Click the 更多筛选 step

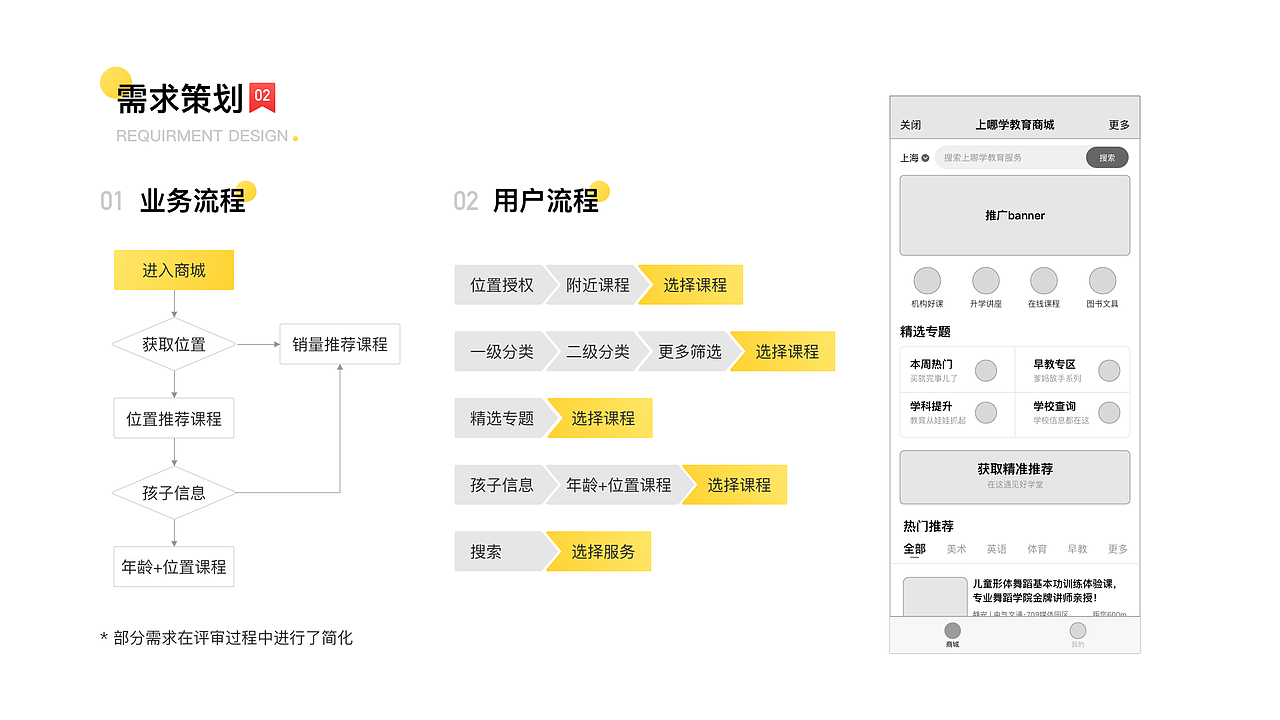click(x=690, y=351)
